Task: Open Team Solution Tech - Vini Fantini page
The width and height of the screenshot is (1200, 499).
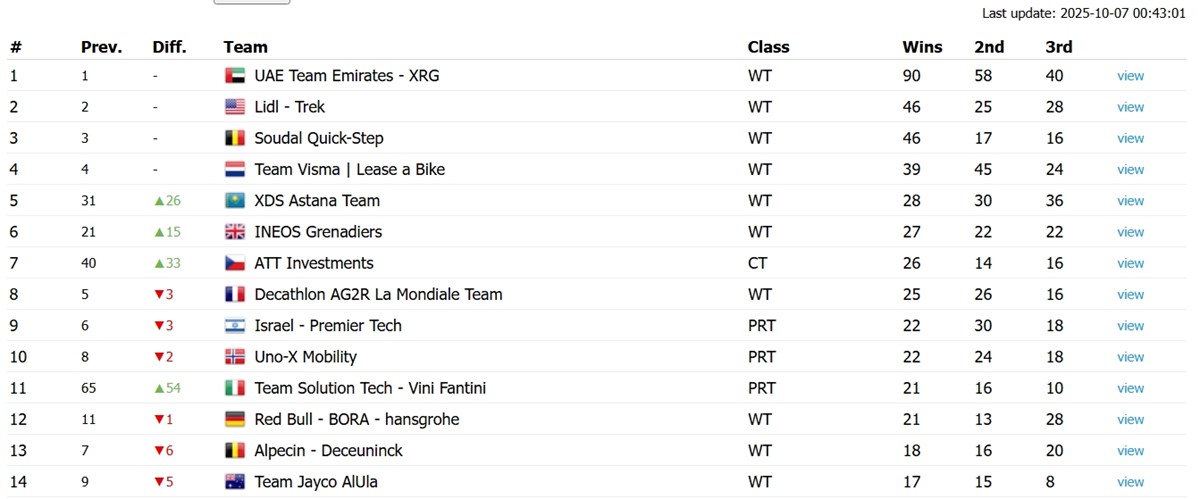Action: coord(370,388)
